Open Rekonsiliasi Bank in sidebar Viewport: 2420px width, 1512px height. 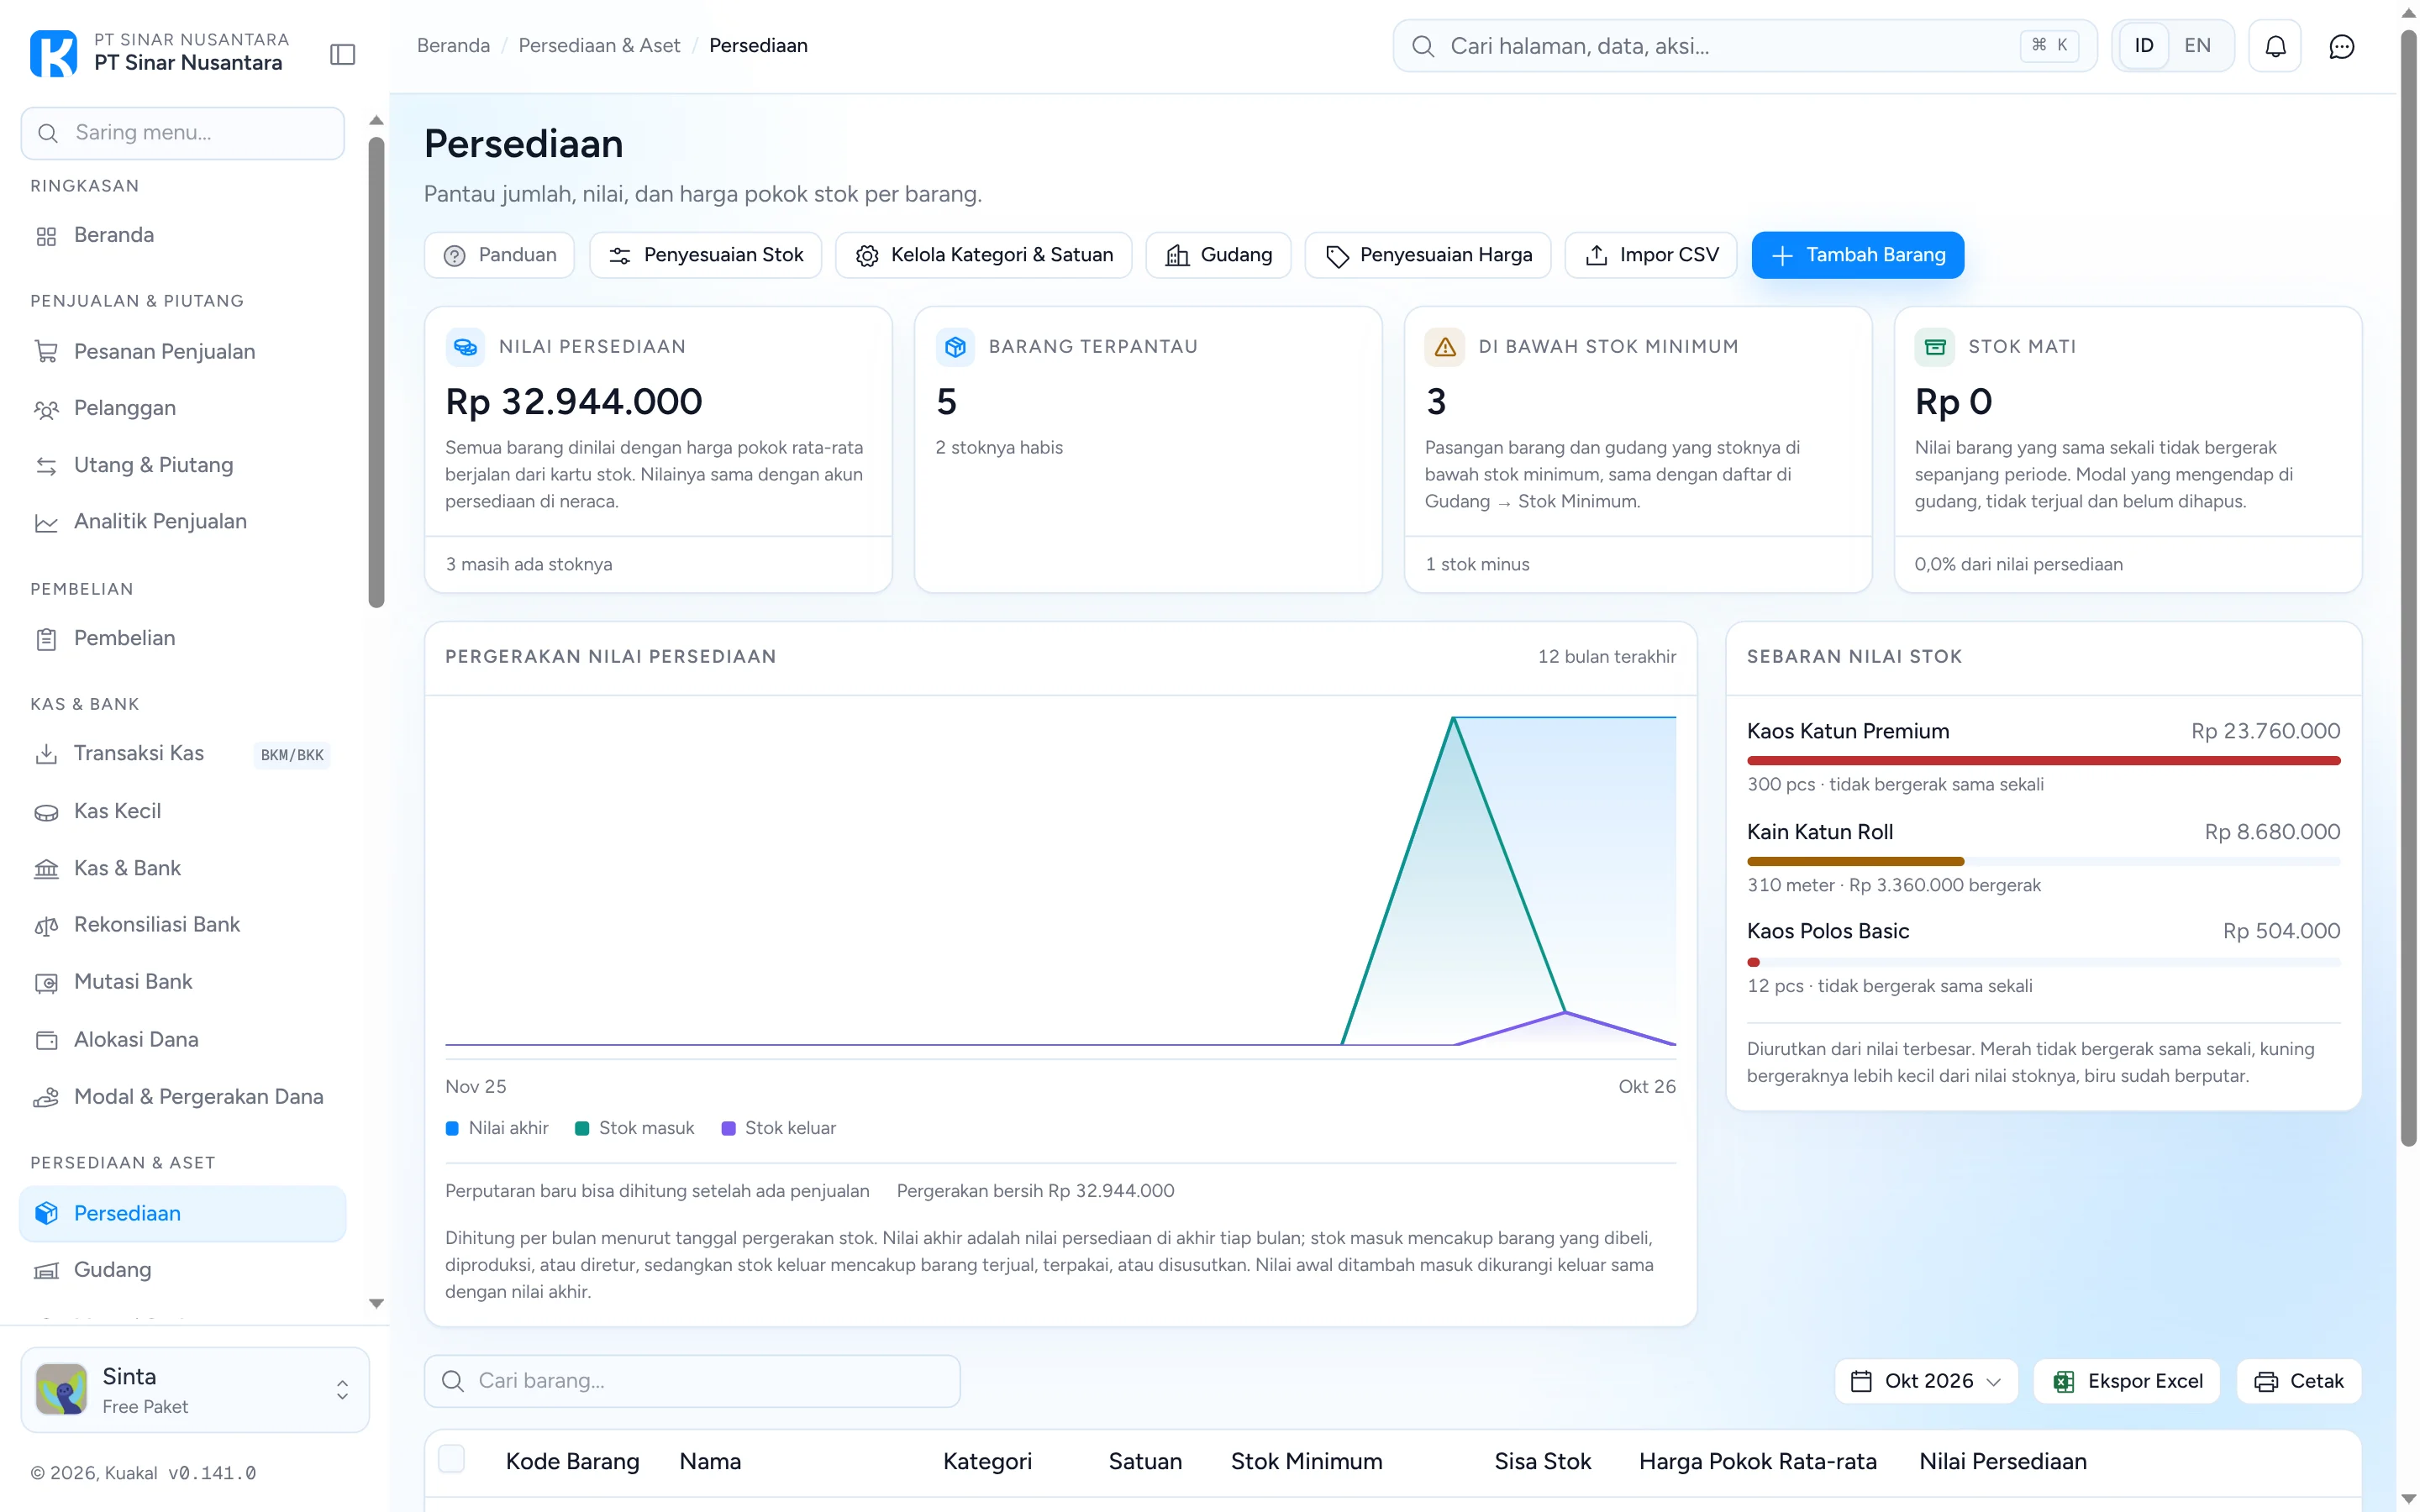tap(157, 925)
